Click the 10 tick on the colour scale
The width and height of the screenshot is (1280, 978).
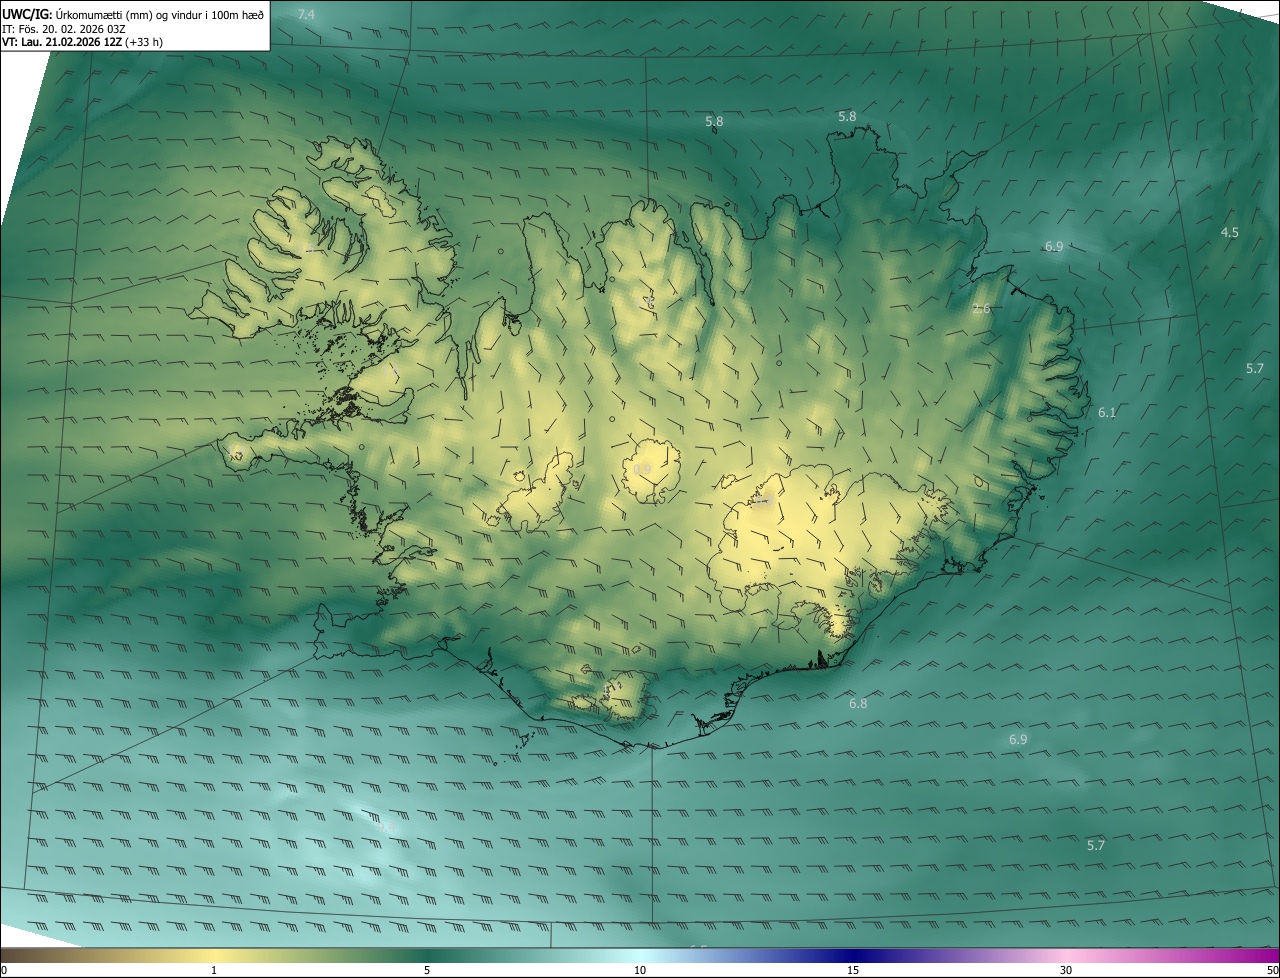[640, 970]
